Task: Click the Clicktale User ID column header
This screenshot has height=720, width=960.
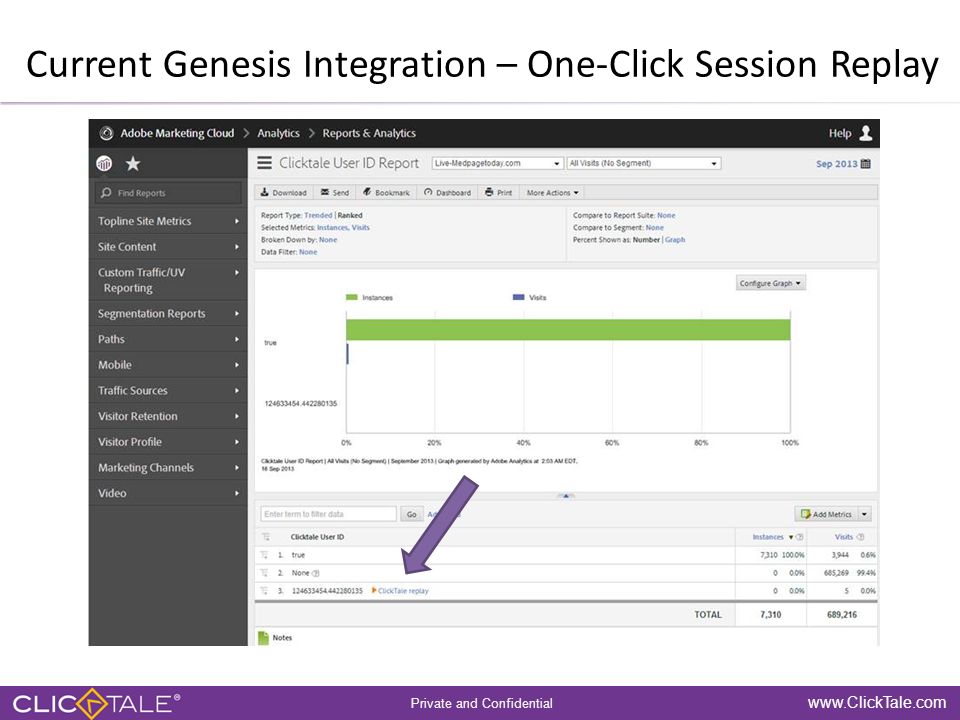Action: pos(317,537)
